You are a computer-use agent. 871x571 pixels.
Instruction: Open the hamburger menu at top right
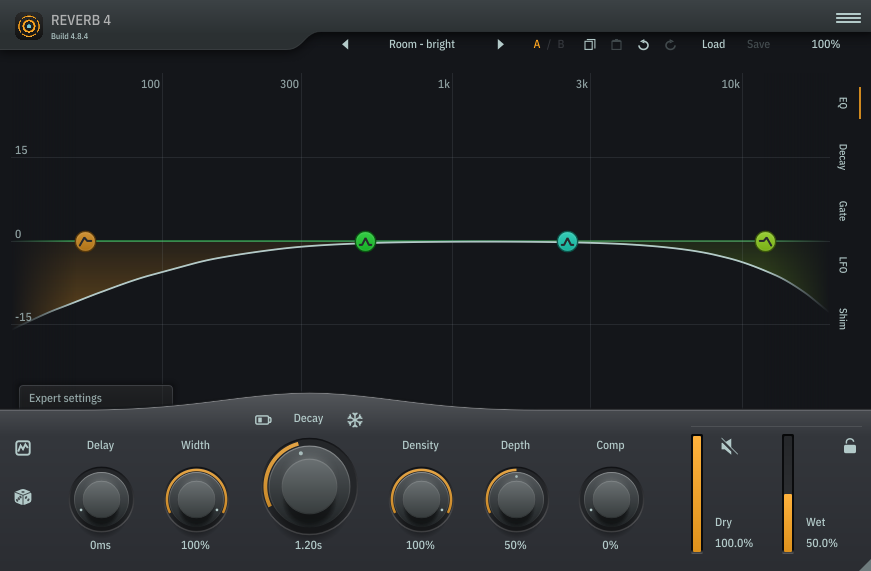848,18
